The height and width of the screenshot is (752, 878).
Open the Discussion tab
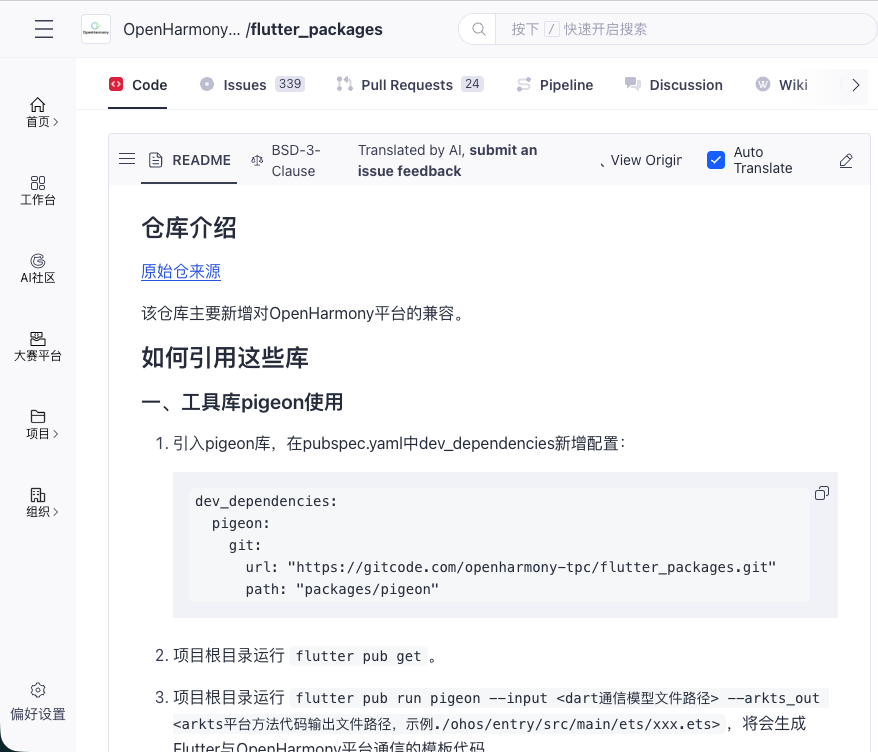click(674, 85)
